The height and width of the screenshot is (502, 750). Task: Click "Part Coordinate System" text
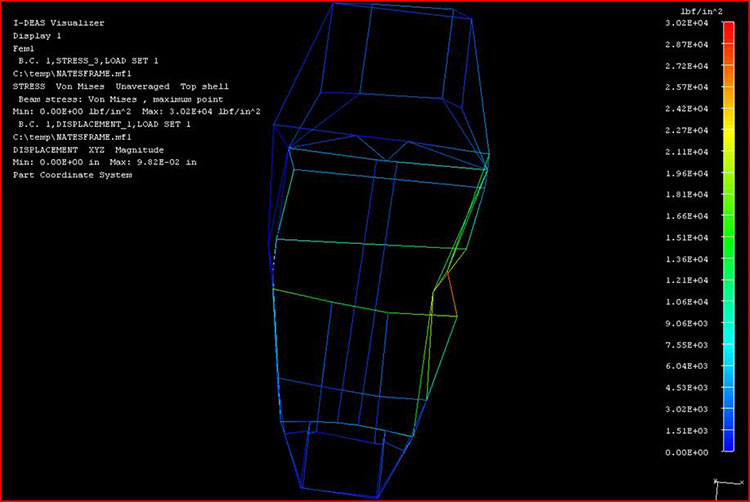coord(72,175)
